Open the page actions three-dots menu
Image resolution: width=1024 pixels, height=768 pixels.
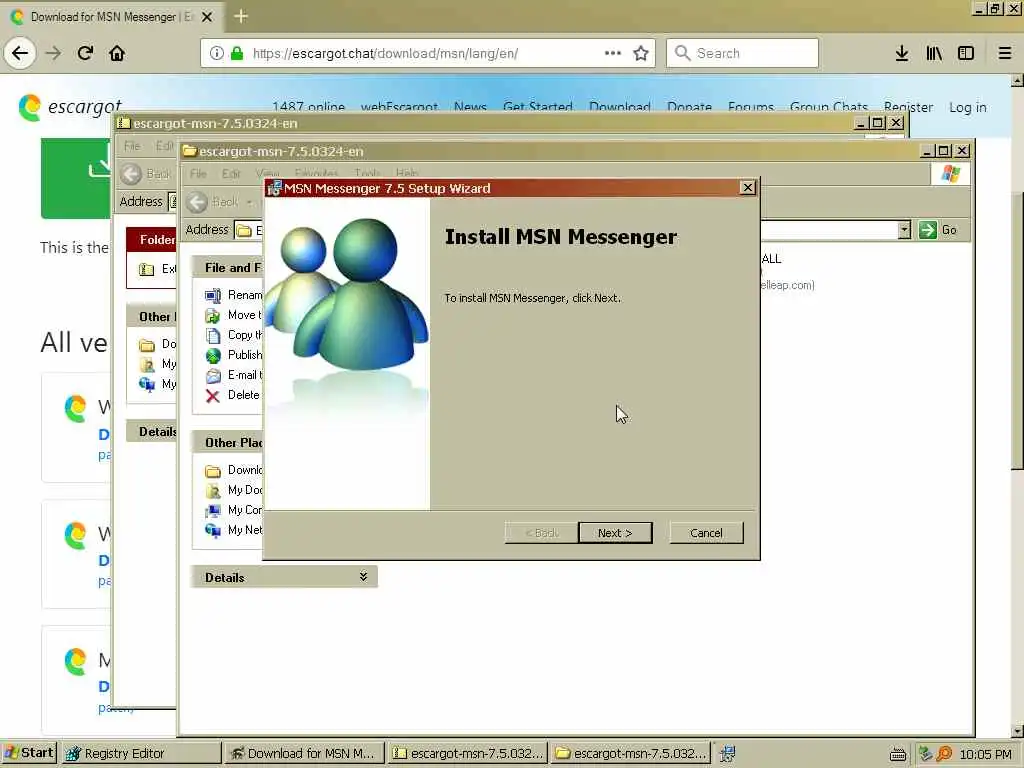point(613,53)
